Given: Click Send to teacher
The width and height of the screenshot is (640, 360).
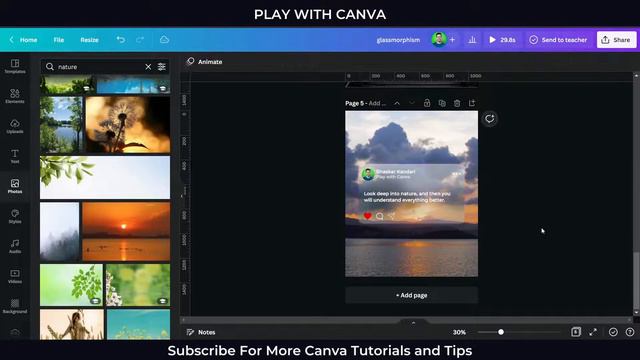Looking at the screenshot, I should (x=558, y=40).
